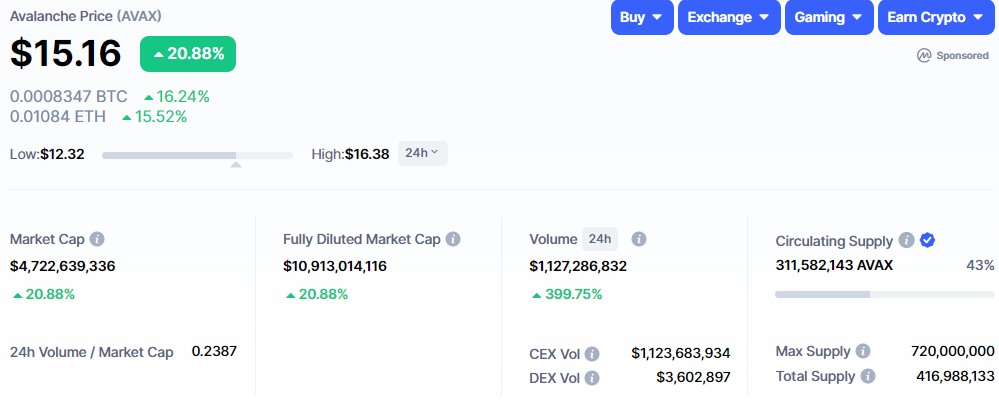Click the $15.16 price value
The height and width of the screenshot is (408, 999).
point(66,53)
